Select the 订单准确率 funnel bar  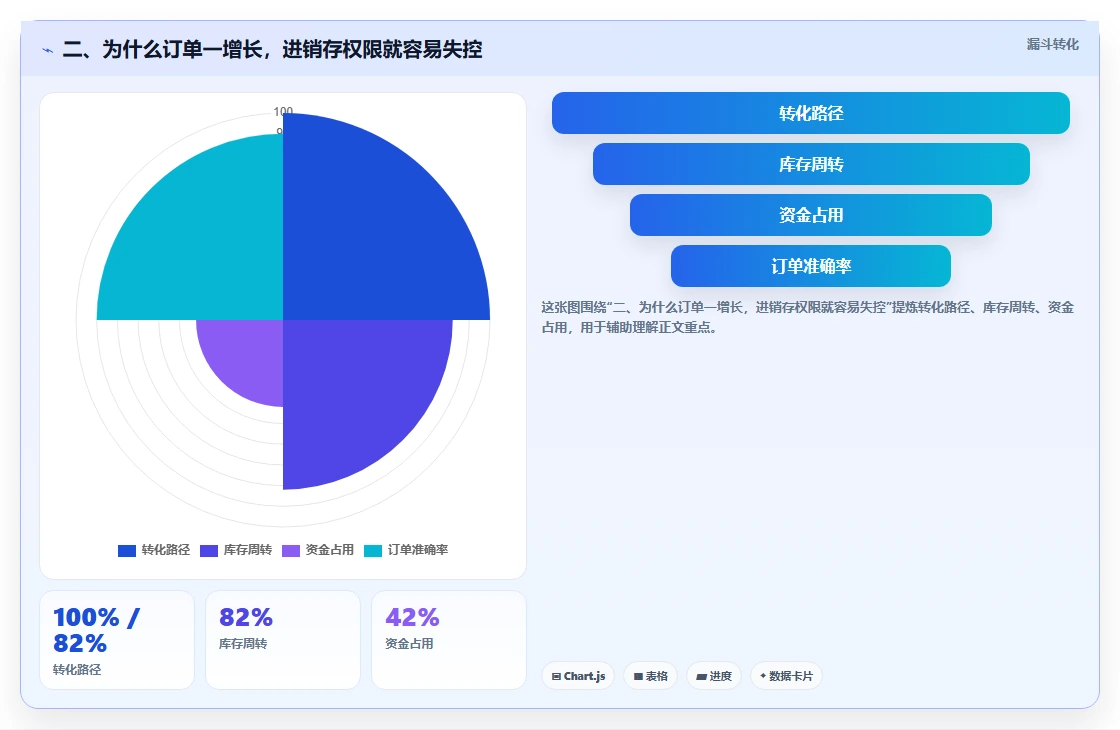tap(811, 266)
